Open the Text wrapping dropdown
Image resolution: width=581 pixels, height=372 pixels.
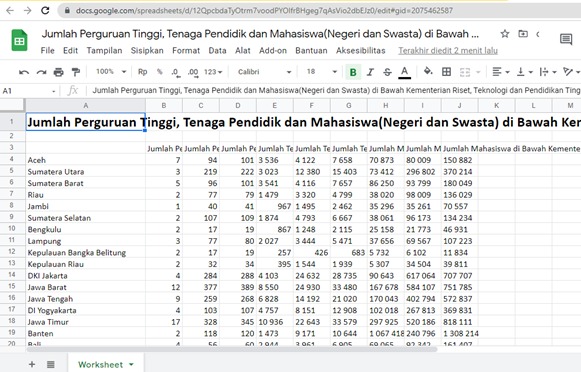pos(548,72)
